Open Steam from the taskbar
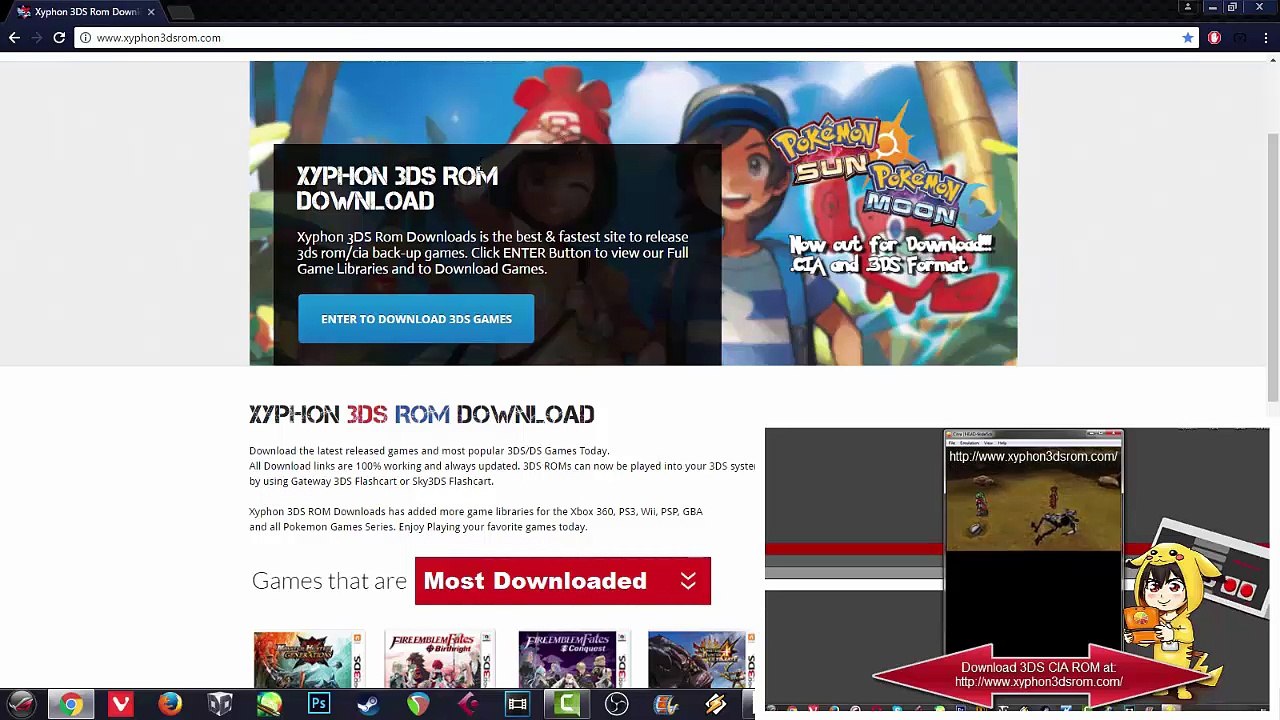The image size is (1280, 720). coord(368,705)
